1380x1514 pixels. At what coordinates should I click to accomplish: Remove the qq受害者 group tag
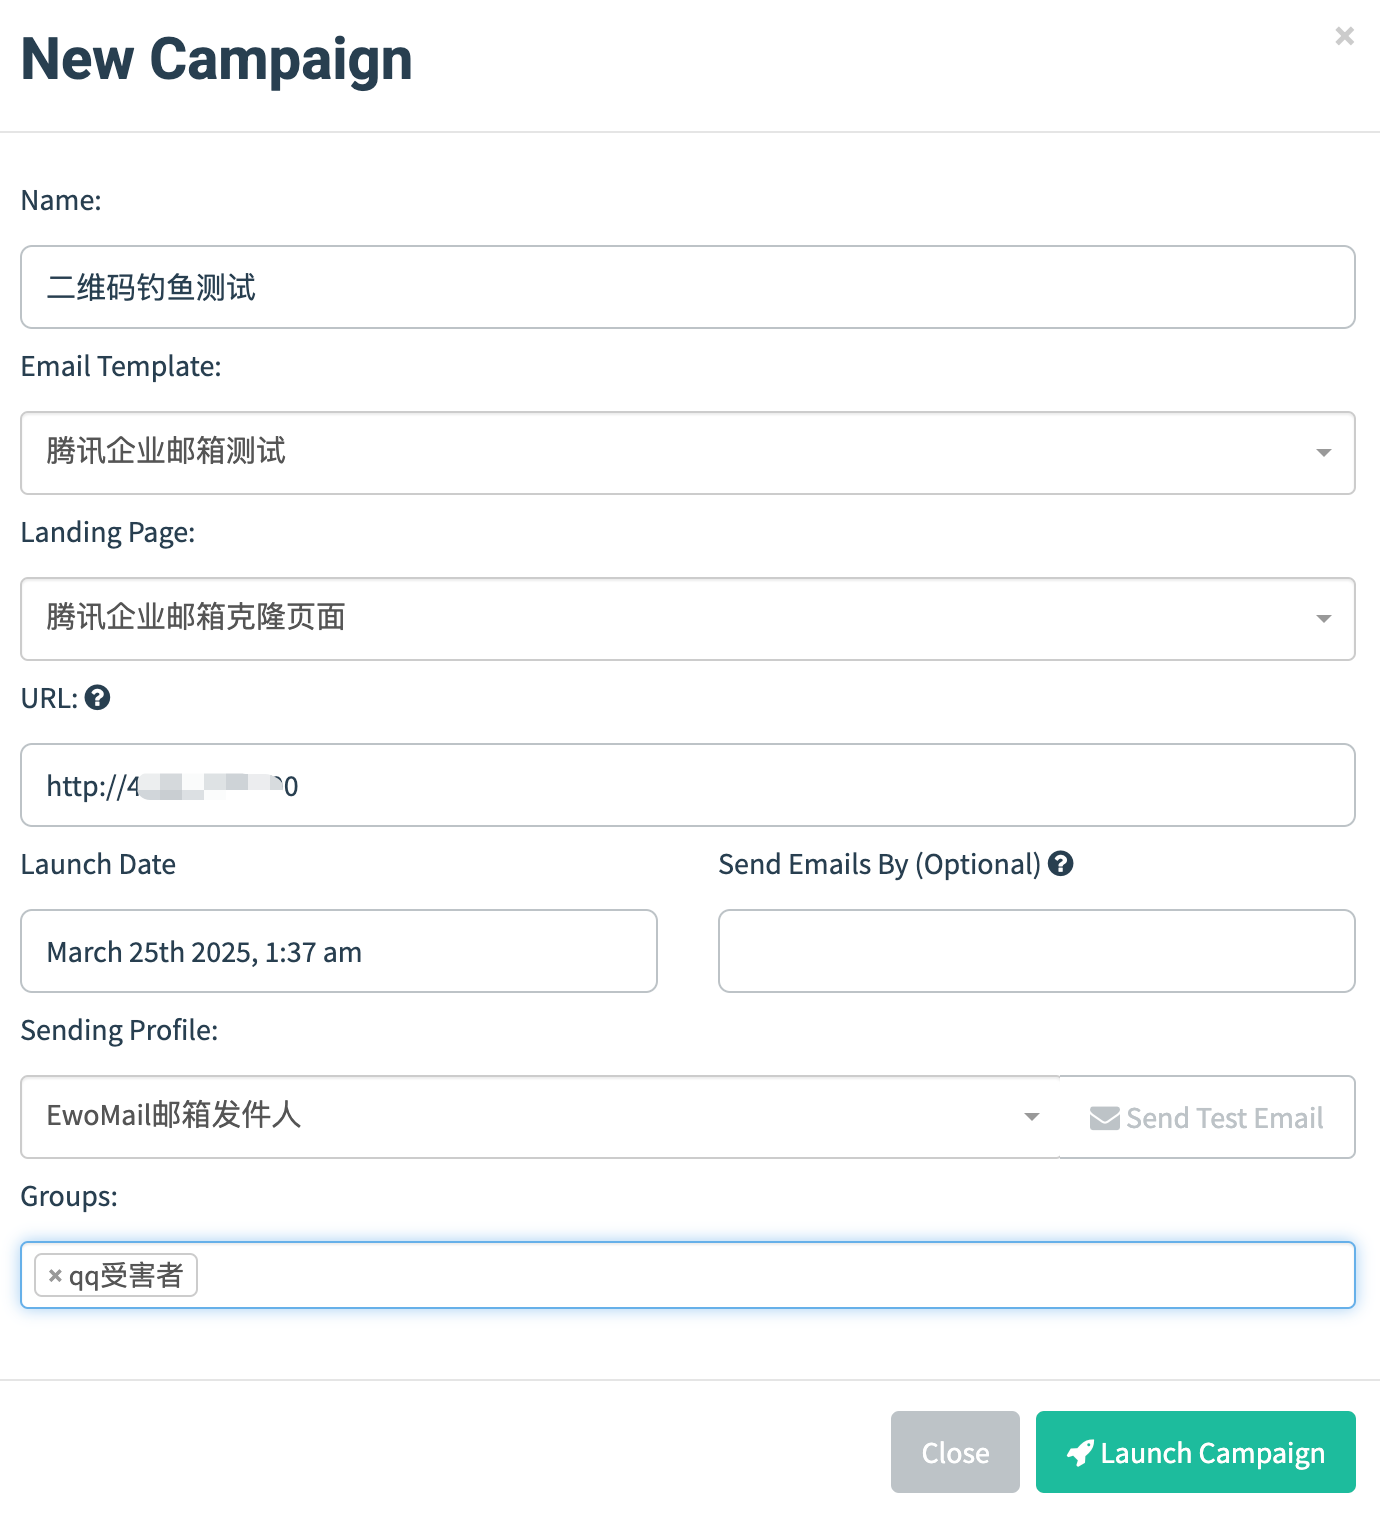(56, 1276)
